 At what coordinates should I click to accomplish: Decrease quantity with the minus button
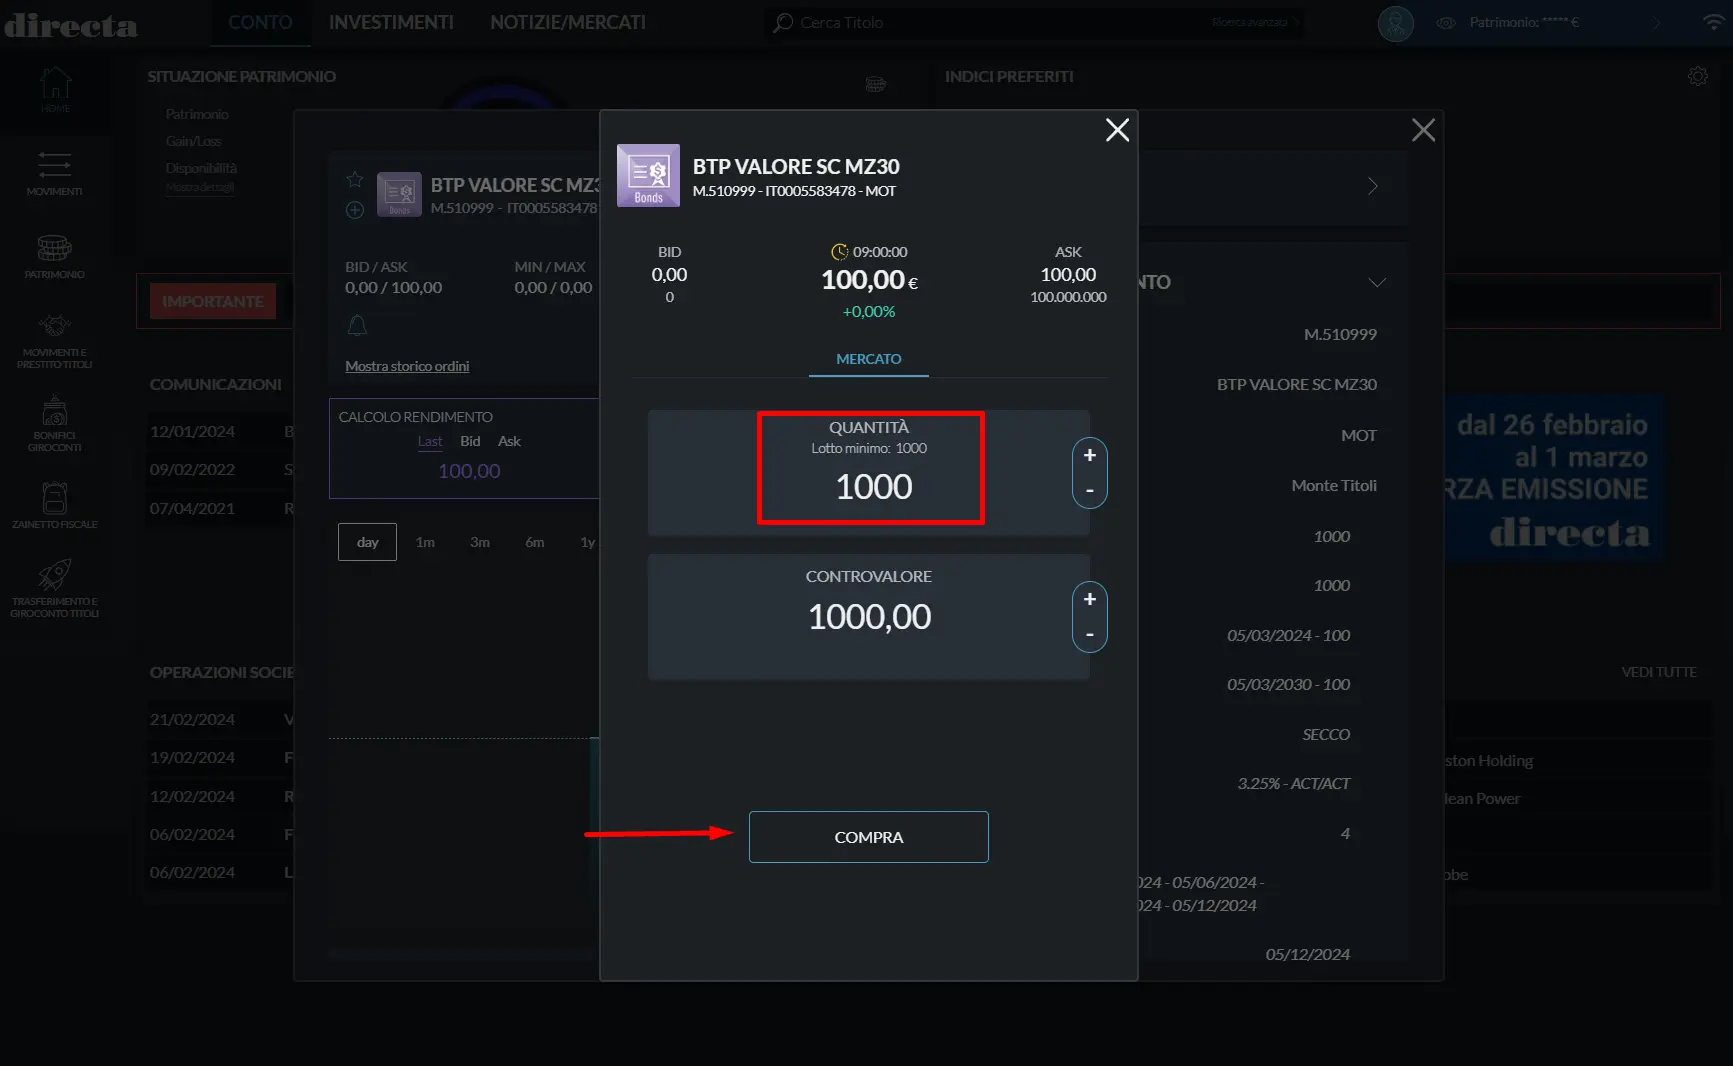point(1090,491)
